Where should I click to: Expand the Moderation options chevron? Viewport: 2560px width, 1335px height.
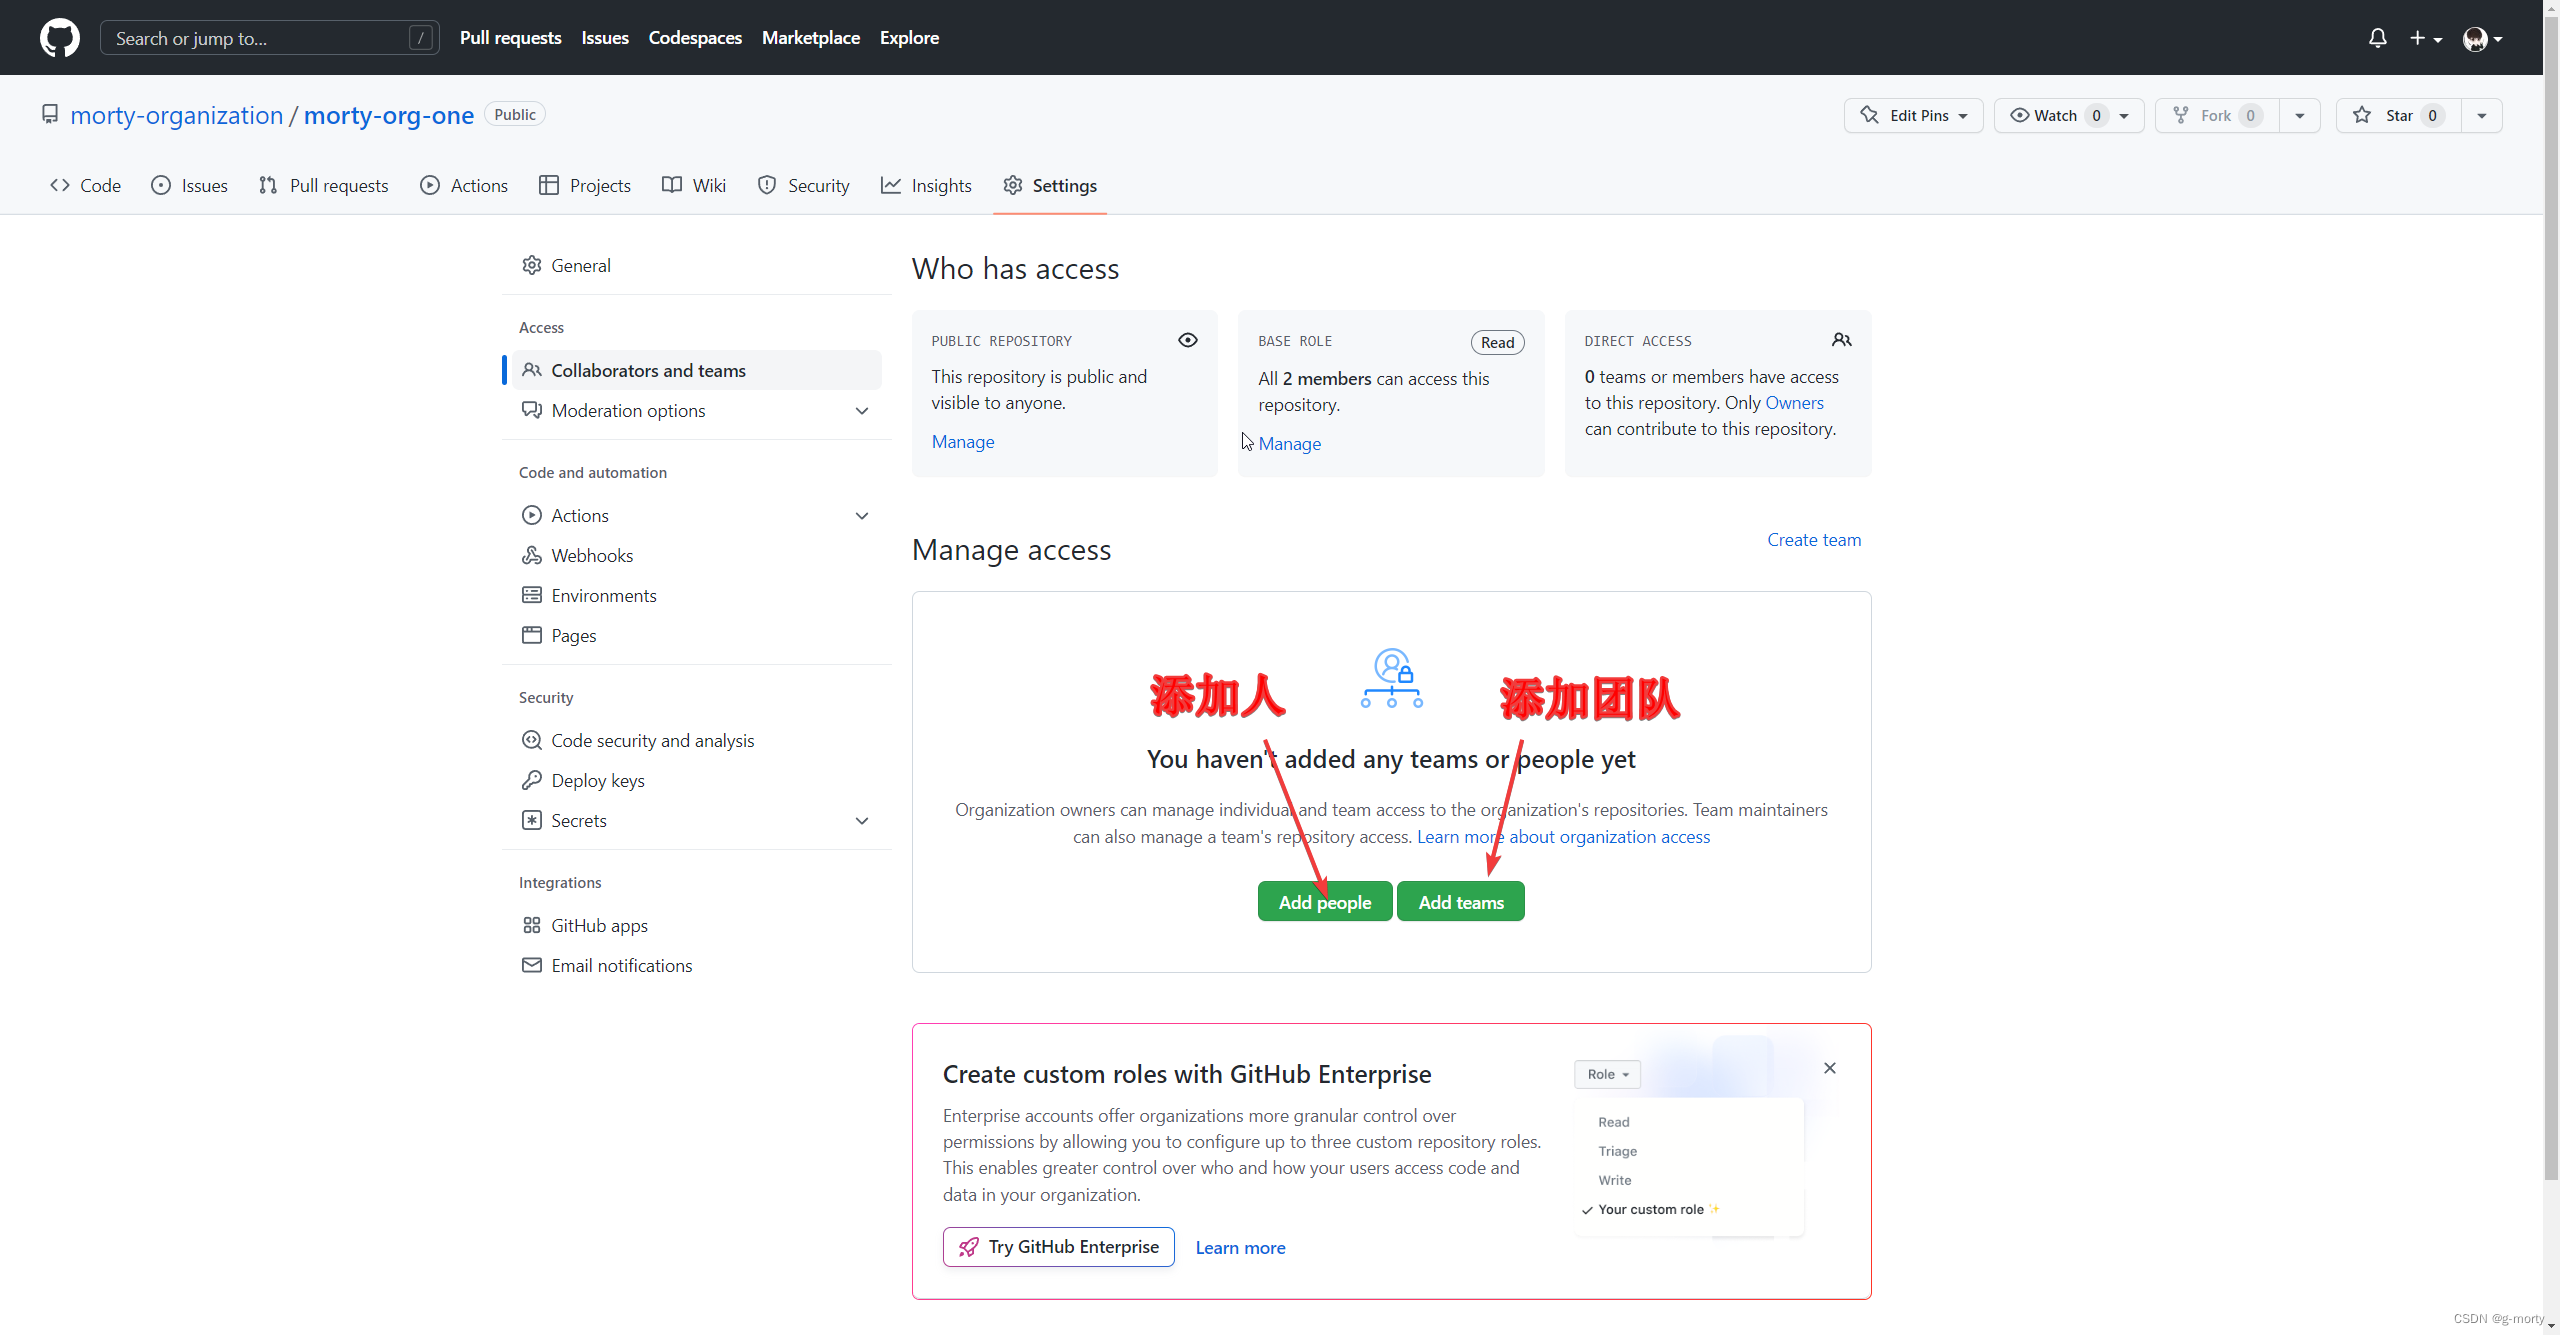point(862,411)
